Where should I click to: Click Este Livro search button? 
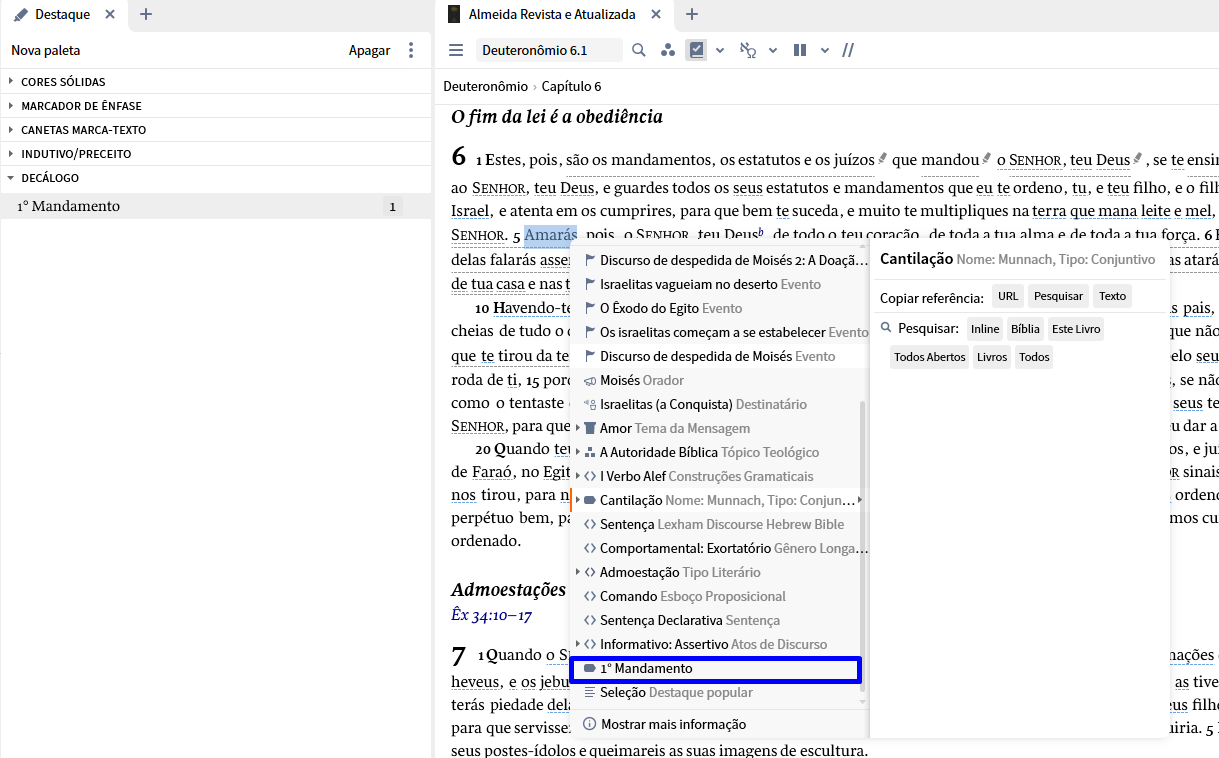pyautogui.click(x=1076, y=329)
